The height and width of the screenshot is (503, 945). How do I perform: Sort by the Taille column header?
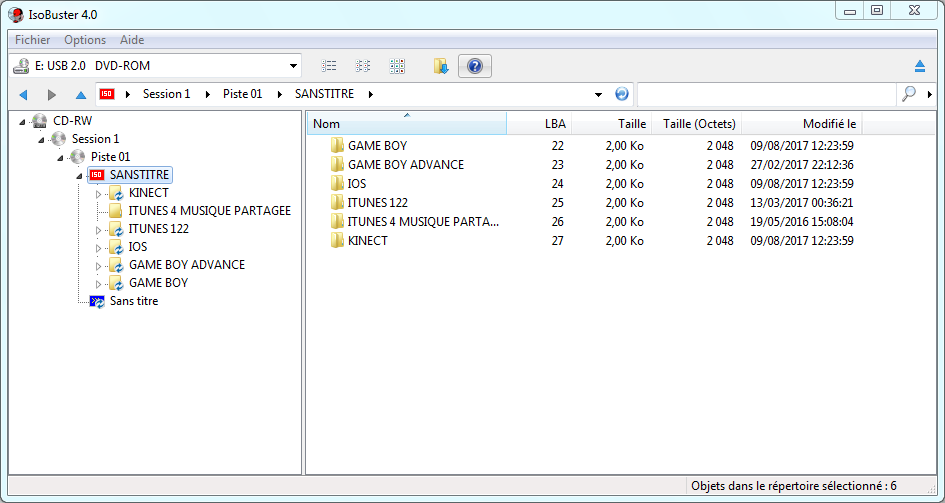pyautogui.click(x=612, y=123)
